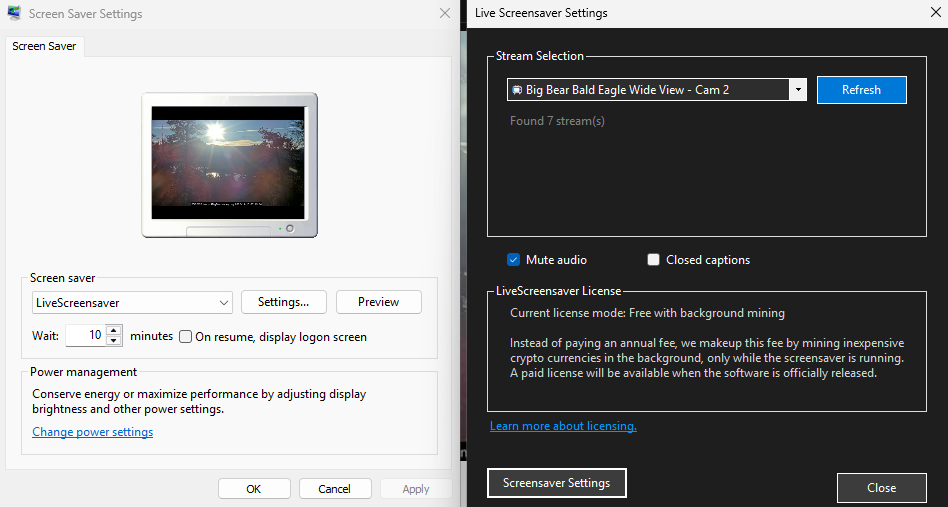Close the Live Screensaver Settings window
The height and width of the screenshot is (507, 948).
tap(935, 13)
